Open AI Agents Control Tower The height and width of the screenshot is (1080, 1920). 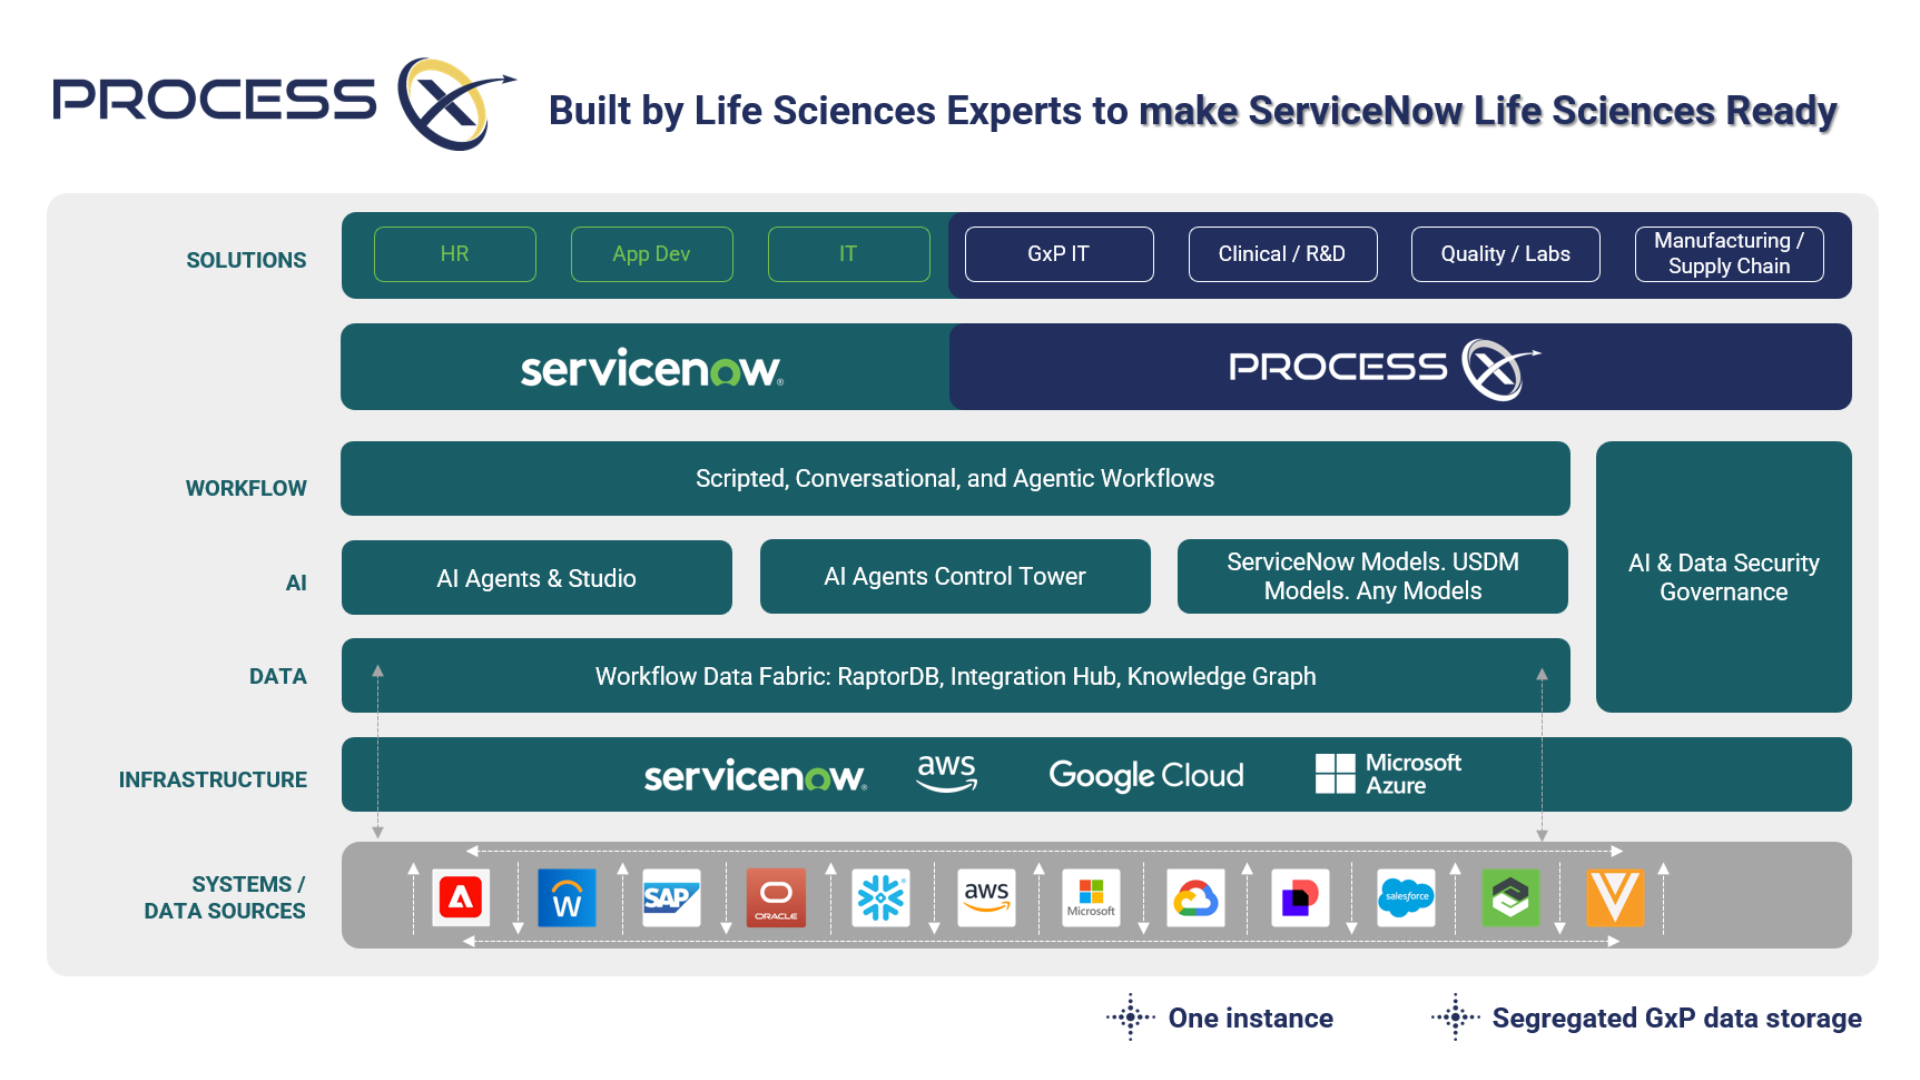pyautogui.click(x=955, y=577)
